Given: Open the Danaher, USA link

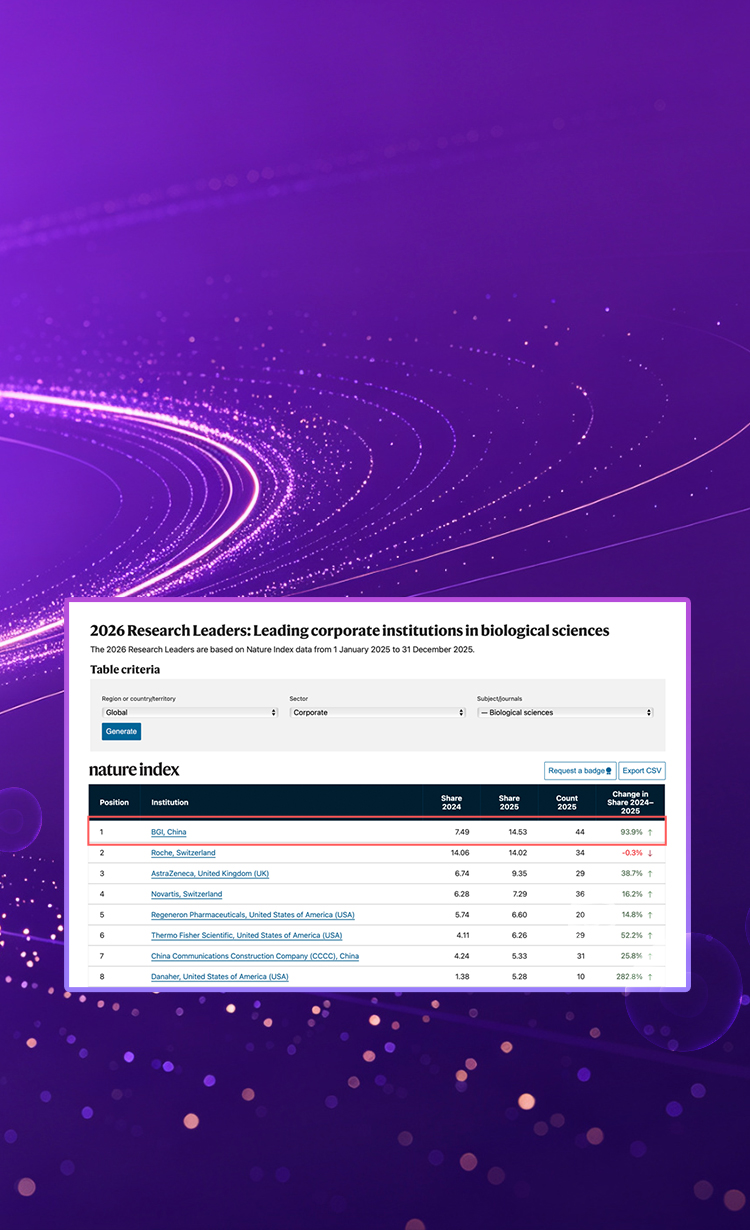Looking at the screenshot, I should click(x=220, y=976).
